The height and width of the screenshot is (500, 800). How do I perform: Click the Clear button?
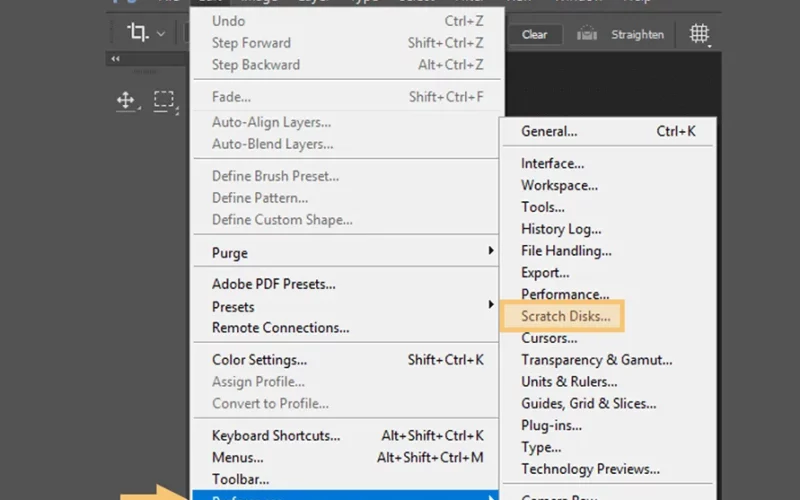[534, 35]
